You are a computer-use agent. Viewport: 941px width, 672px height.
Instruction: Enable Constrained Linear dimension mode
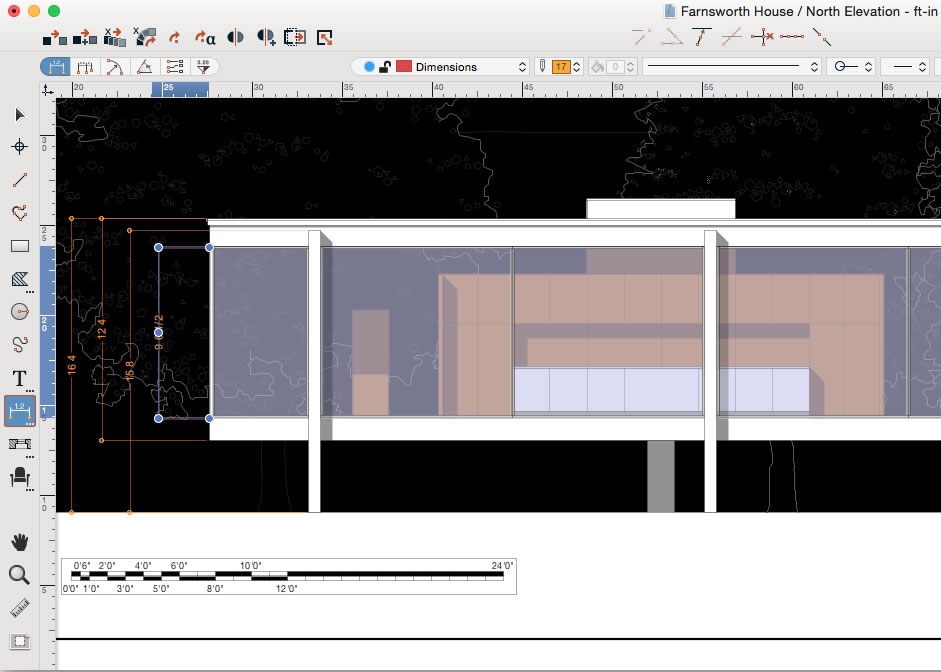click(56, 67)
